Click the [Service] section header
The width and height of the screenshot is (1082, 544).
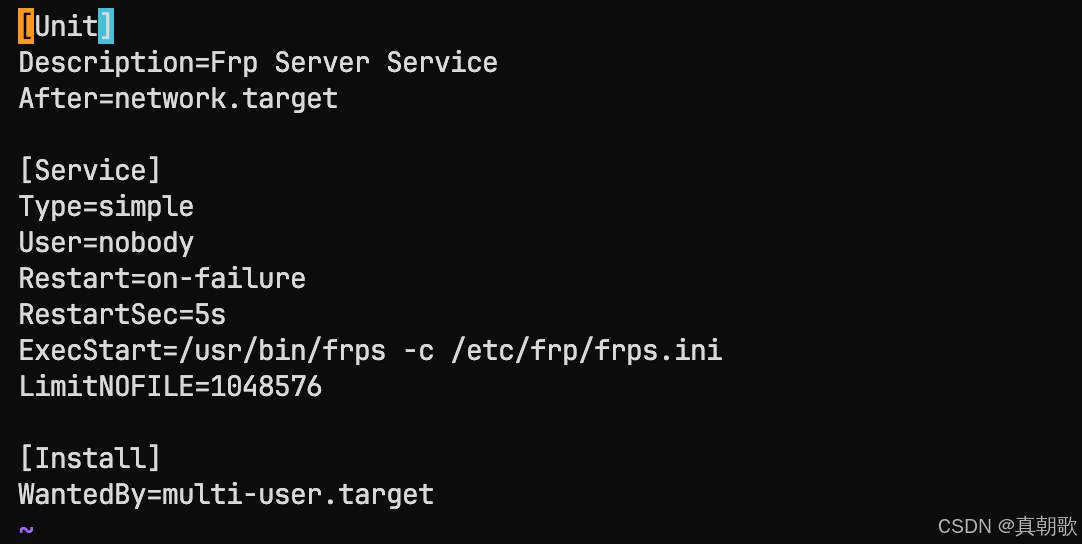click(x=90, y=170)
